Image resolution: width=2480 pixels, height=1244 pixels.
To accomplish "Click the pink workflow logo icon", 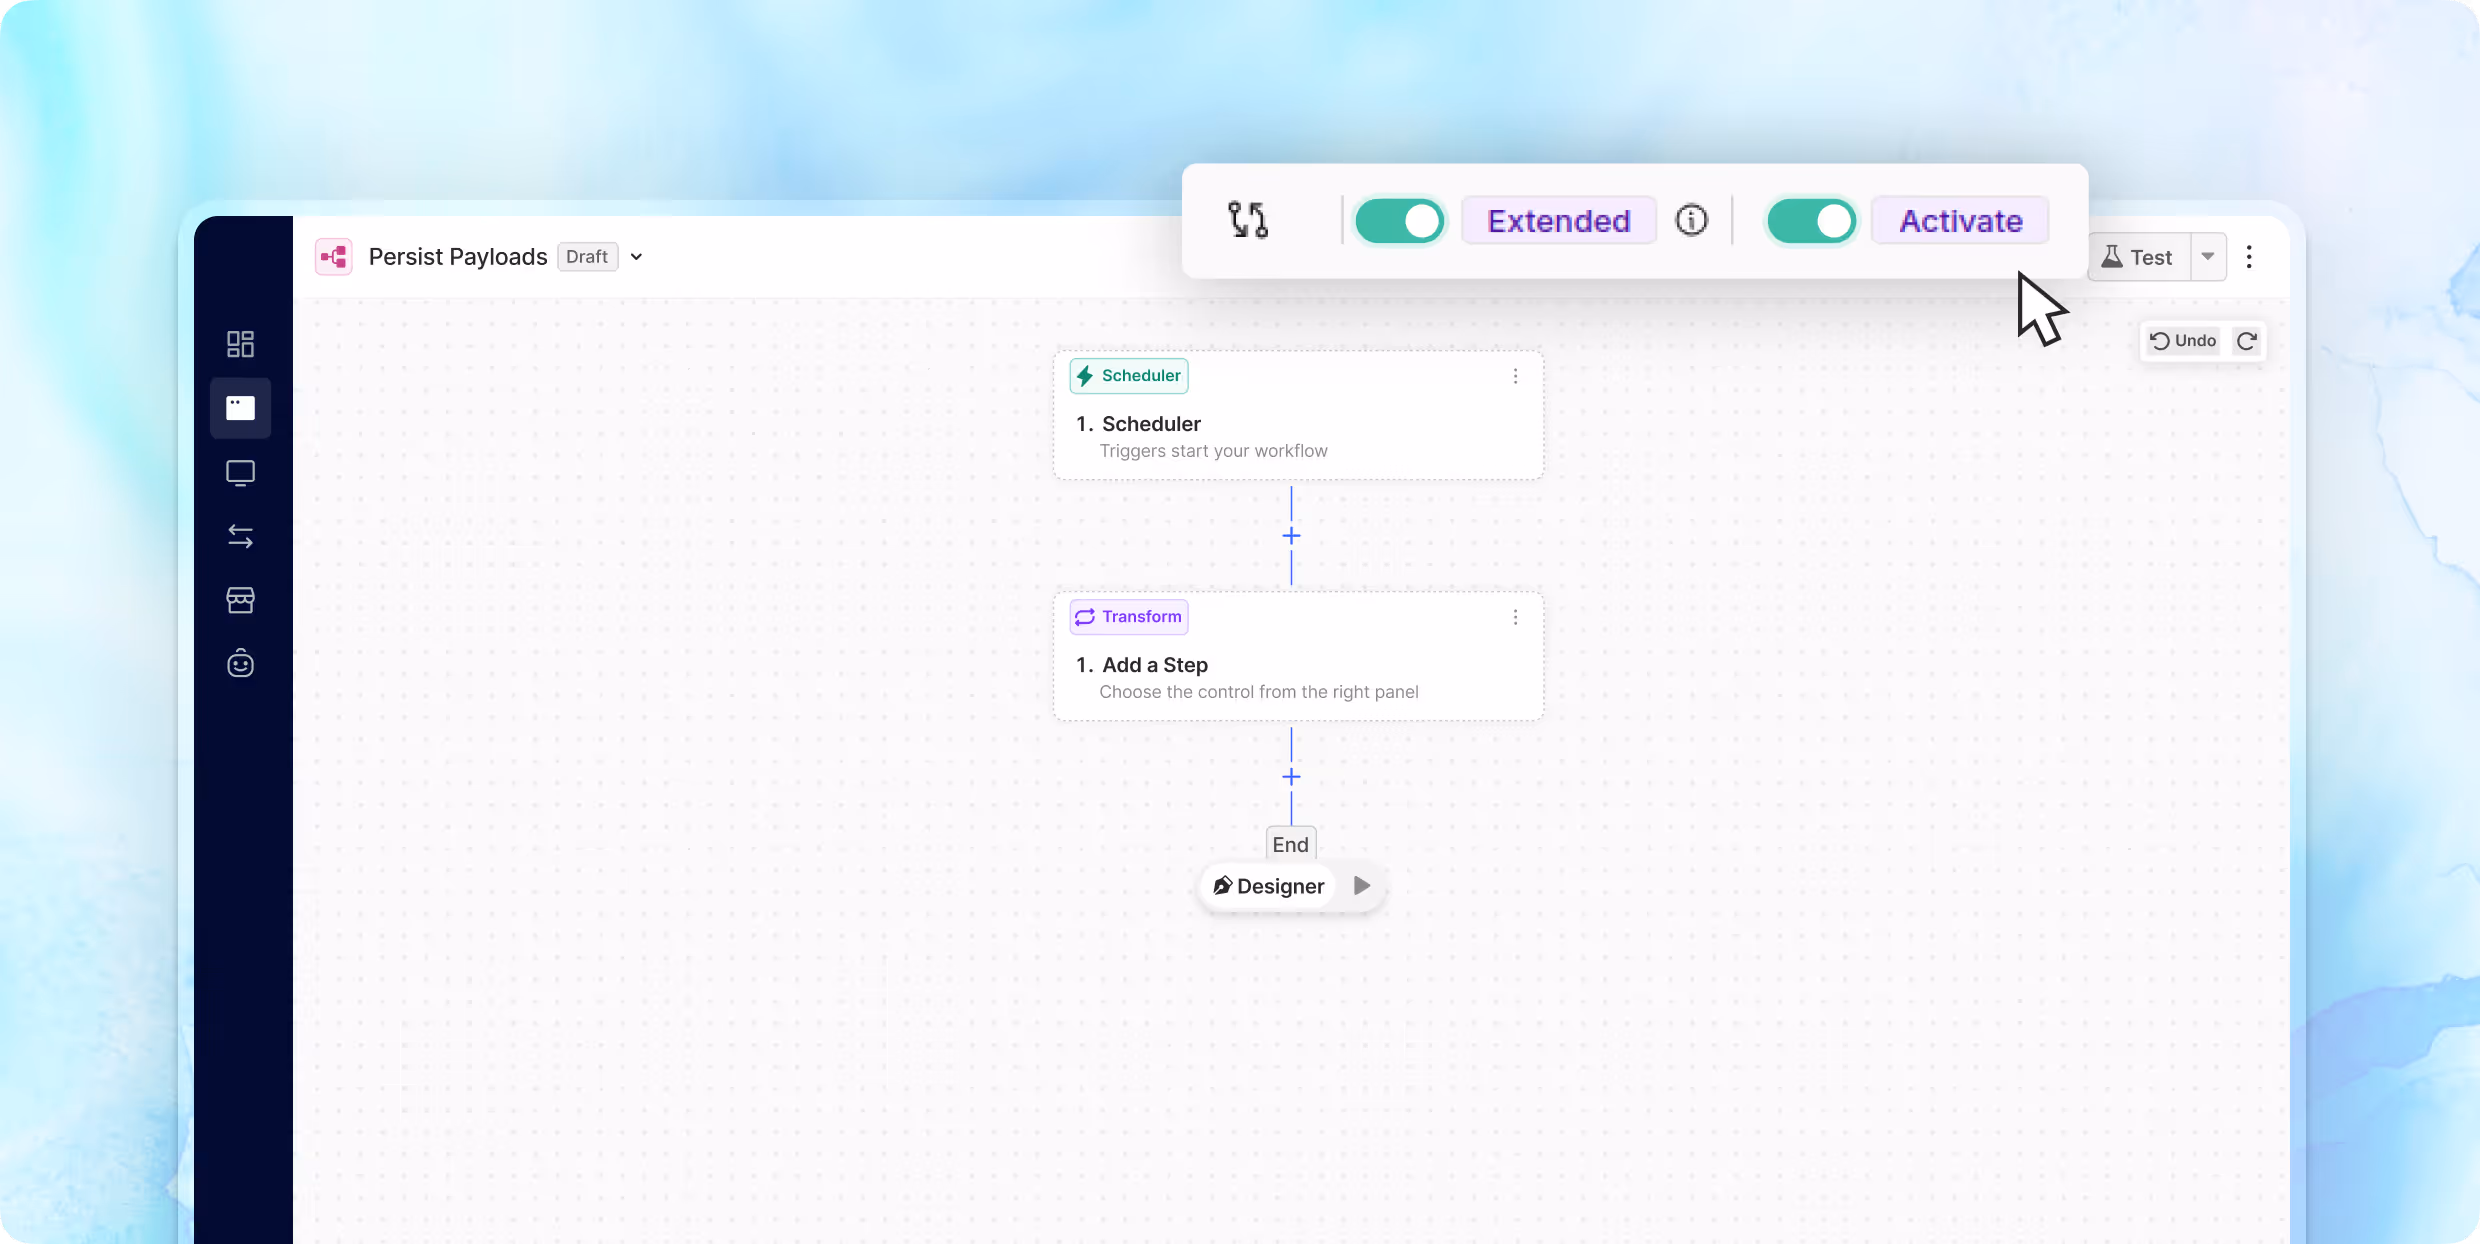I will pos(333,257).
